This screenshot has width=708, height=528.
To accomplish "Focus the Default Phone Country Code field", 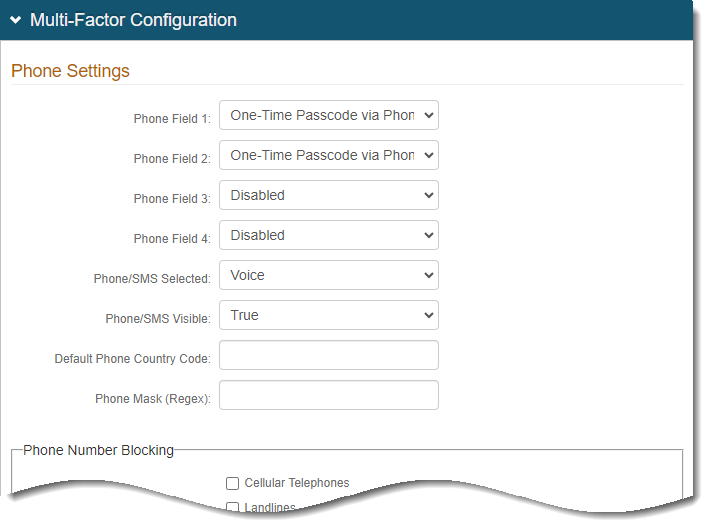I will pyautogui.click(x=328, y=356).
